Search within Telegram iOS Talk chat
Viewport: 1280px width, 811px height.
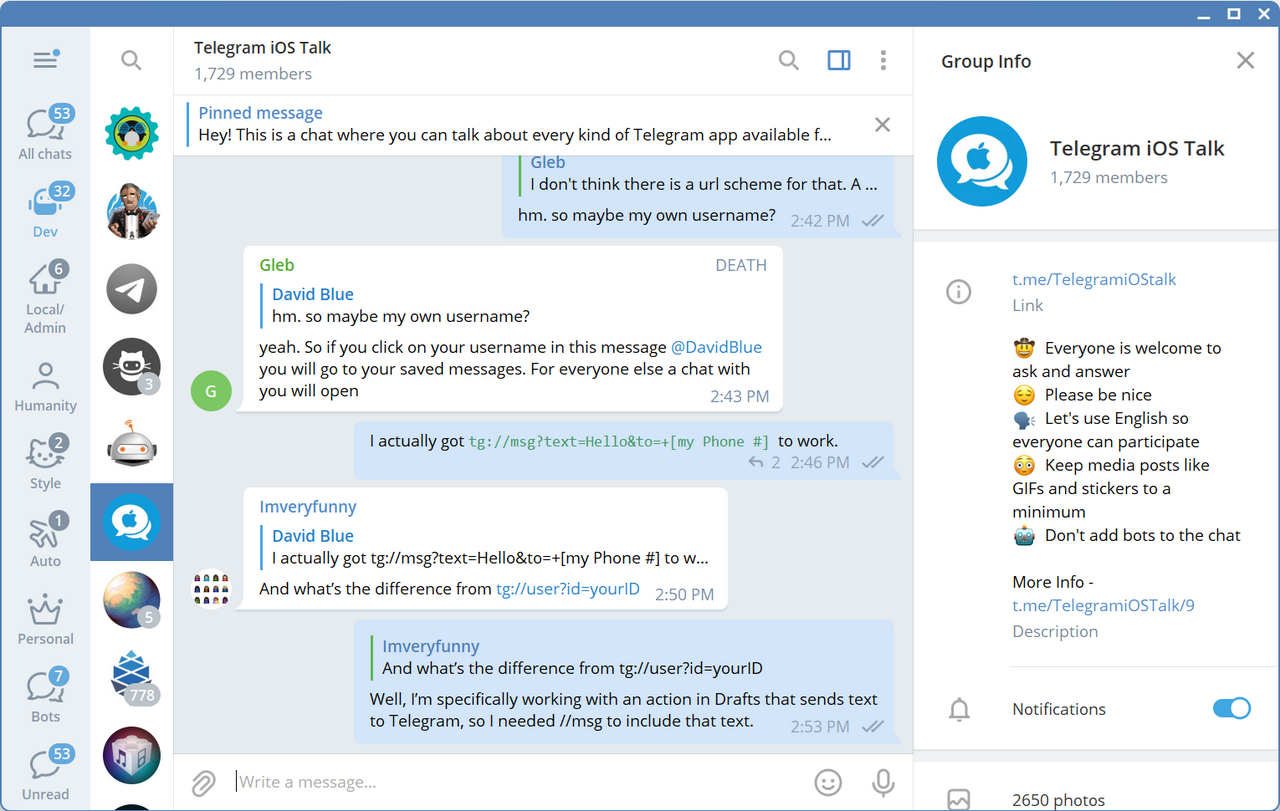coord(789,60)
